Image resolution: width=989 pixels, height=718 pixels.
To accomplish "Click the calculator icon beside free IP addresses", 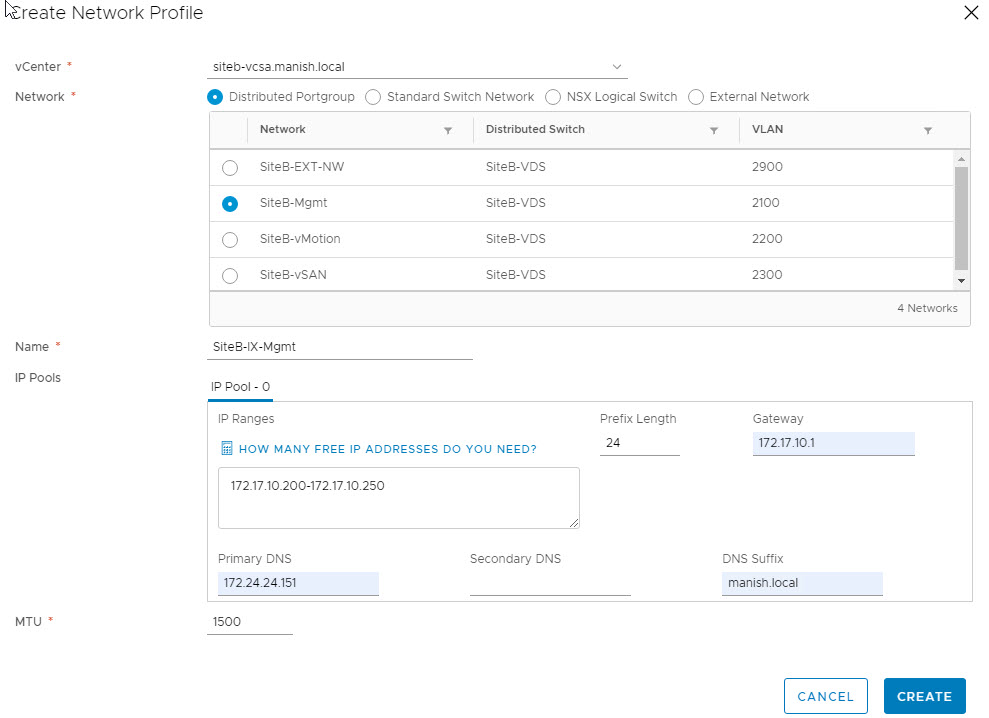I will [226, 449].
